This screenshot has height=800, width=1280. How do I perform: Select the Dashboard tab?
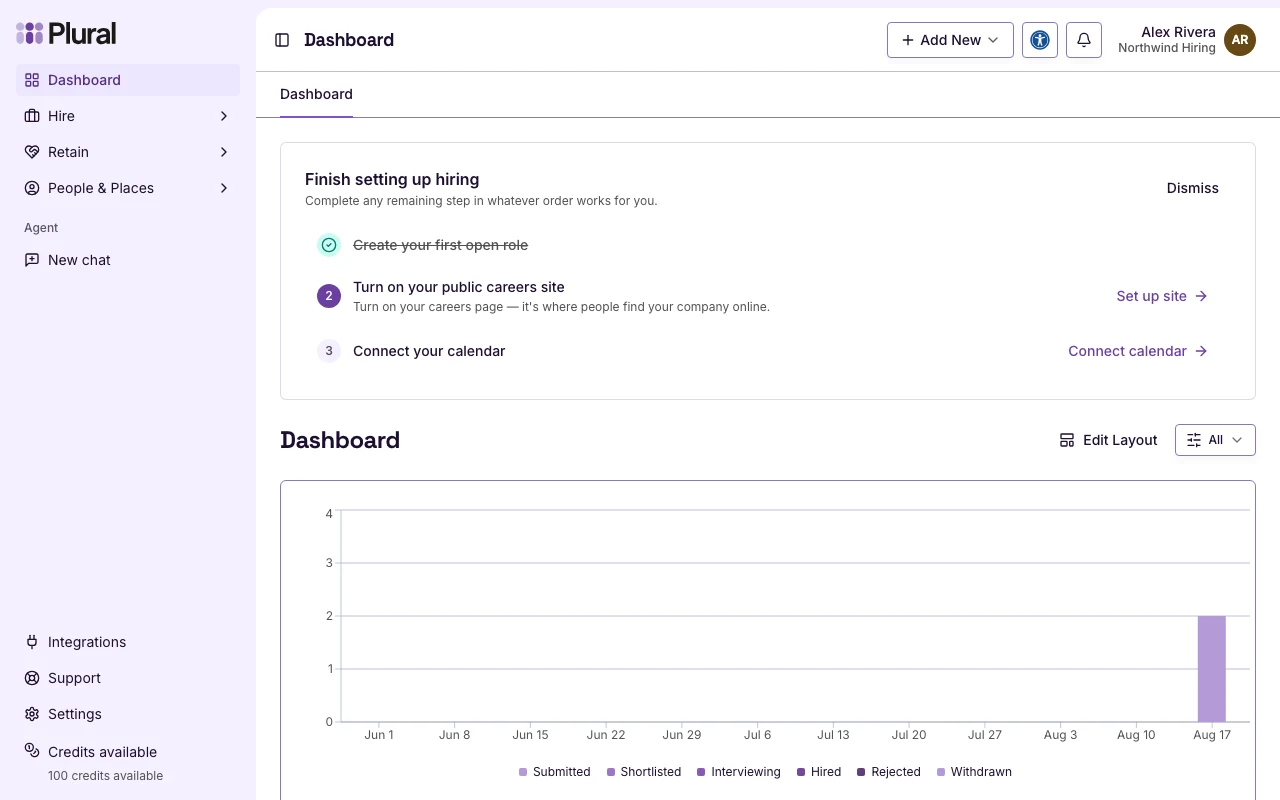[x=316, y=94]
